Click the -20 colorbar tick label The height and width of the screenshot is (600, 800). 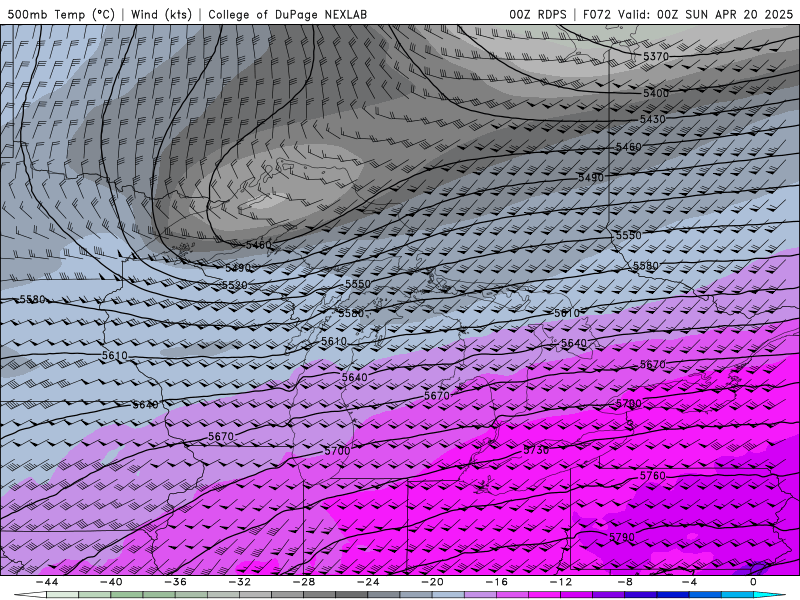click(432, 582)
